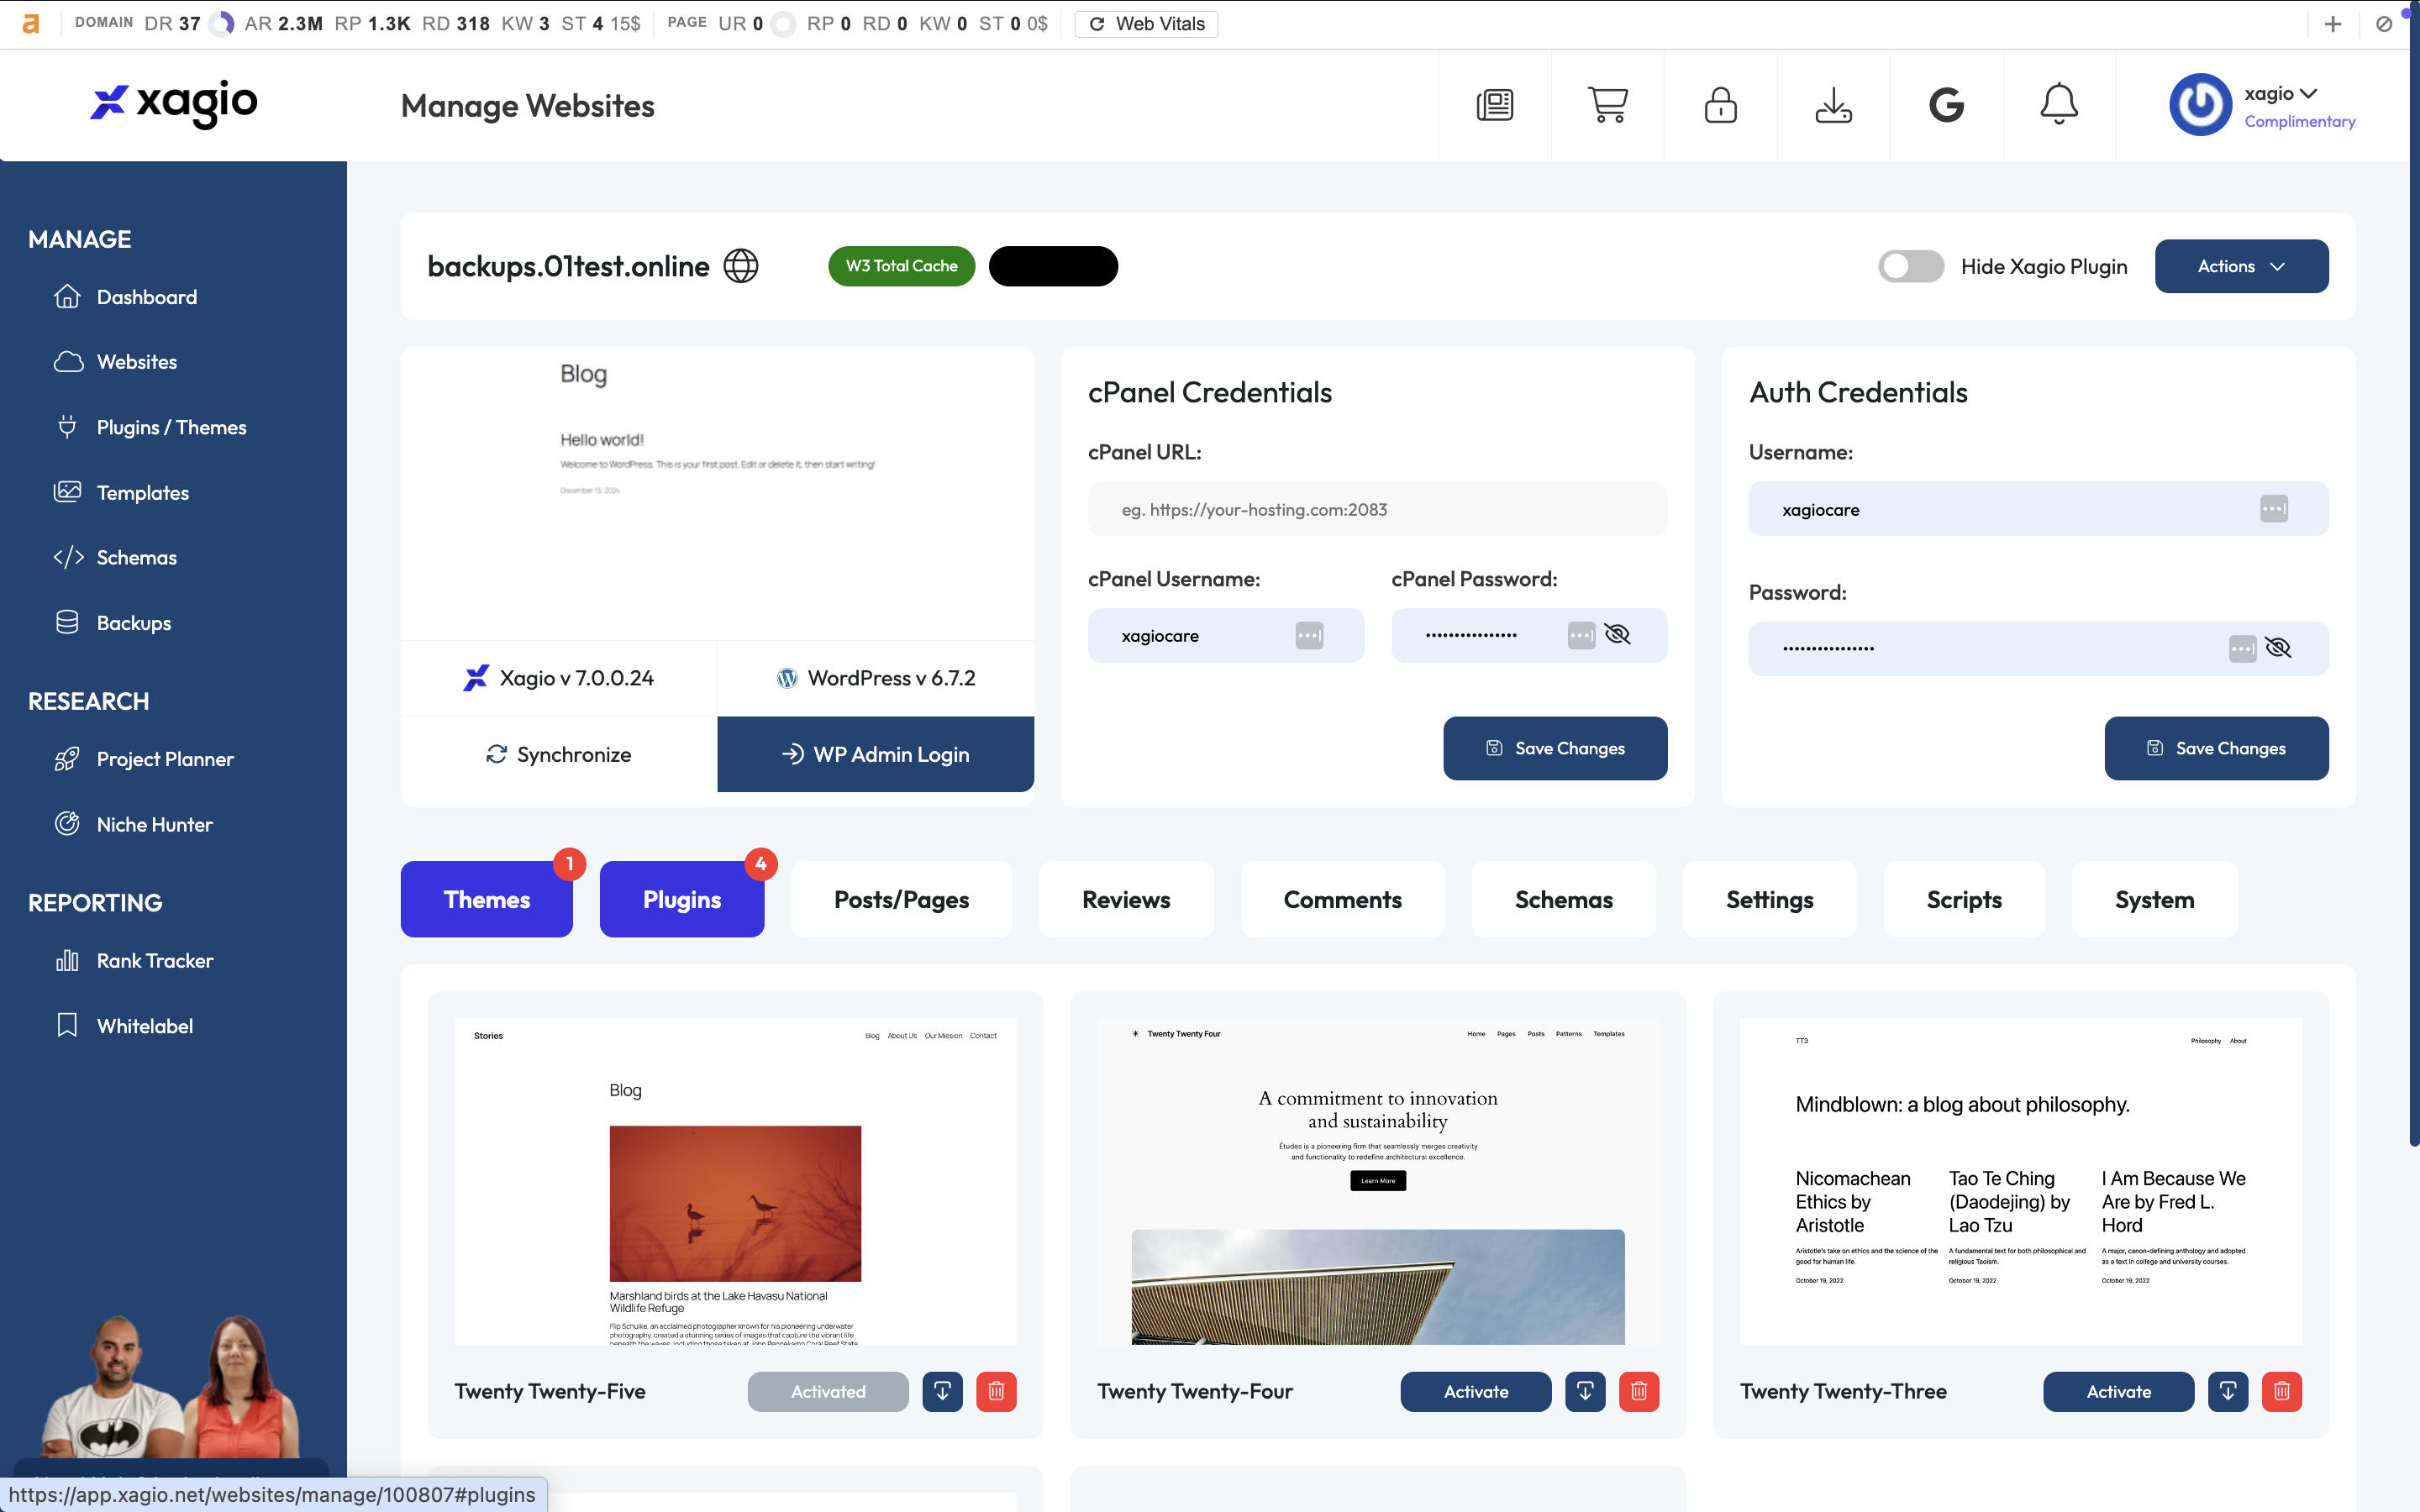Viewport: 2420px width, 1512px height.
Task: Delete Twenty Twenty-Four theme trash icon
Action: point(1639,1391)
